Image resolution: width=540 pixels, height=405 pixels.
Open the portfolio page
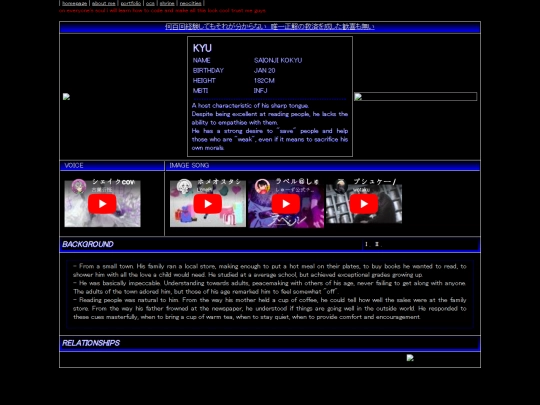point(131,3)
